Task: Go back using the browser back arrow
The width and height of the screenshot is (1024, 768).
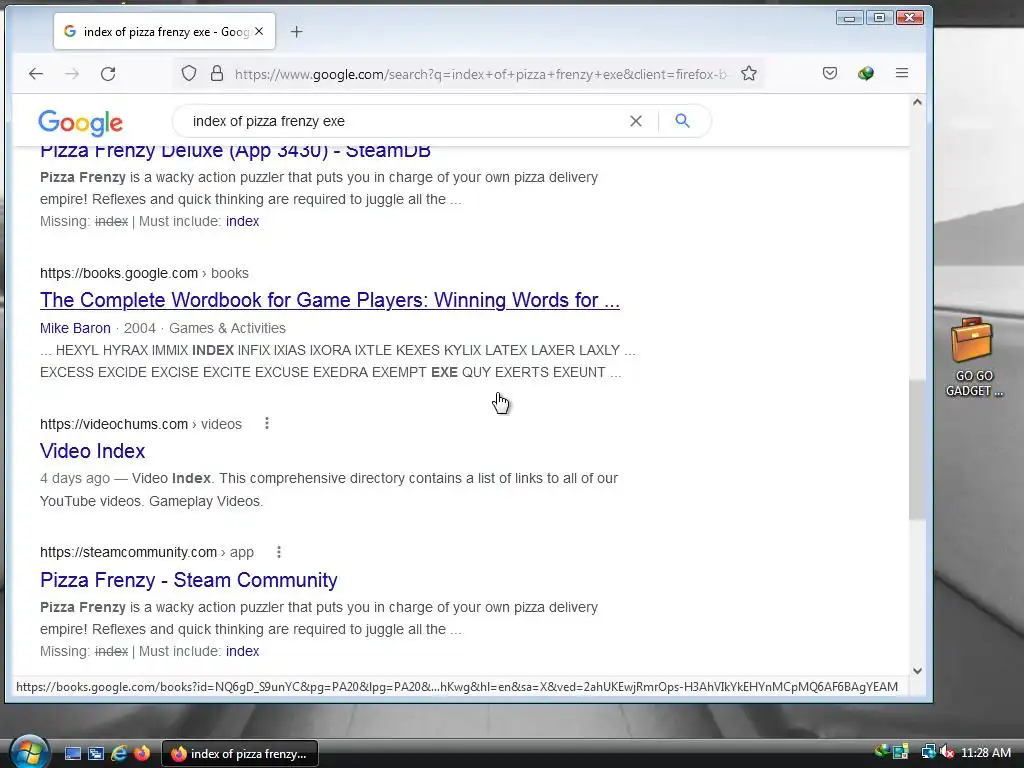Action: point(36,74)
